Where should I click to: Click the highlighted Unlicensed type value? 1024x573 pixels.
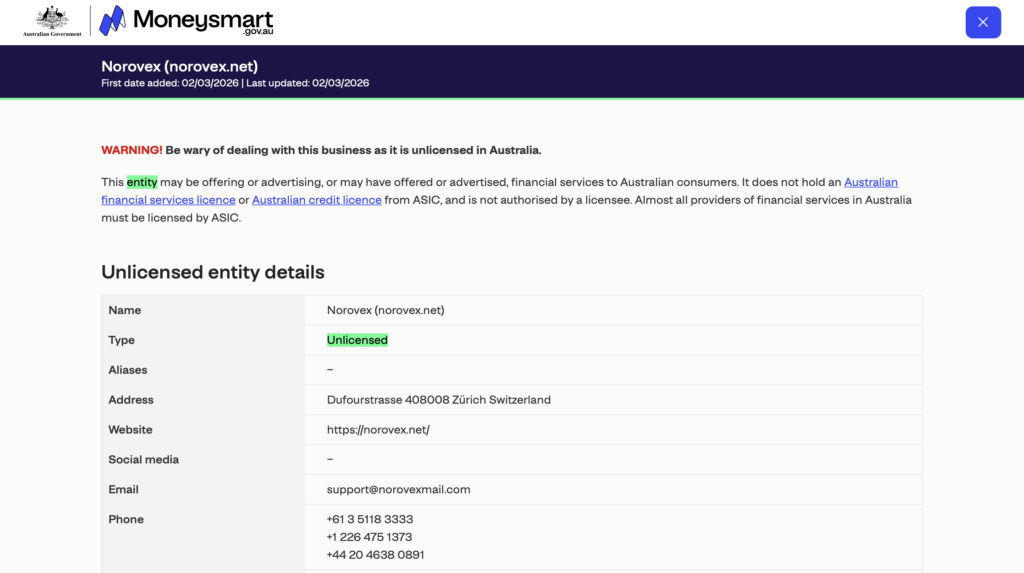click(357, 340)
